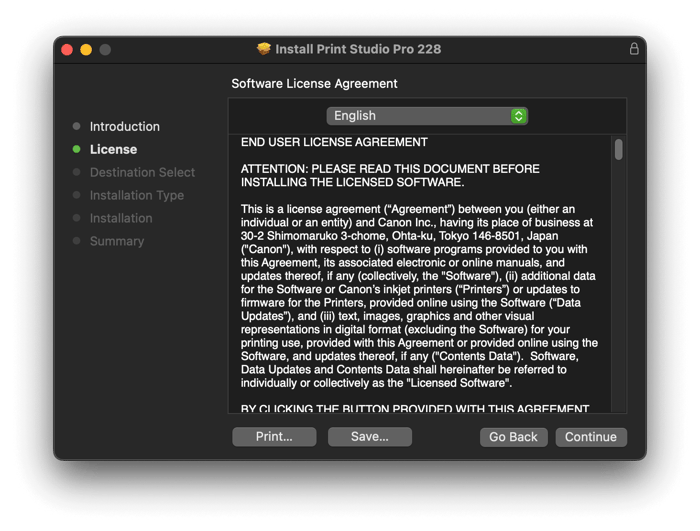Click the "Software License Agreement" title text
The height and width of the screenshot is (531, 700).
314,84
